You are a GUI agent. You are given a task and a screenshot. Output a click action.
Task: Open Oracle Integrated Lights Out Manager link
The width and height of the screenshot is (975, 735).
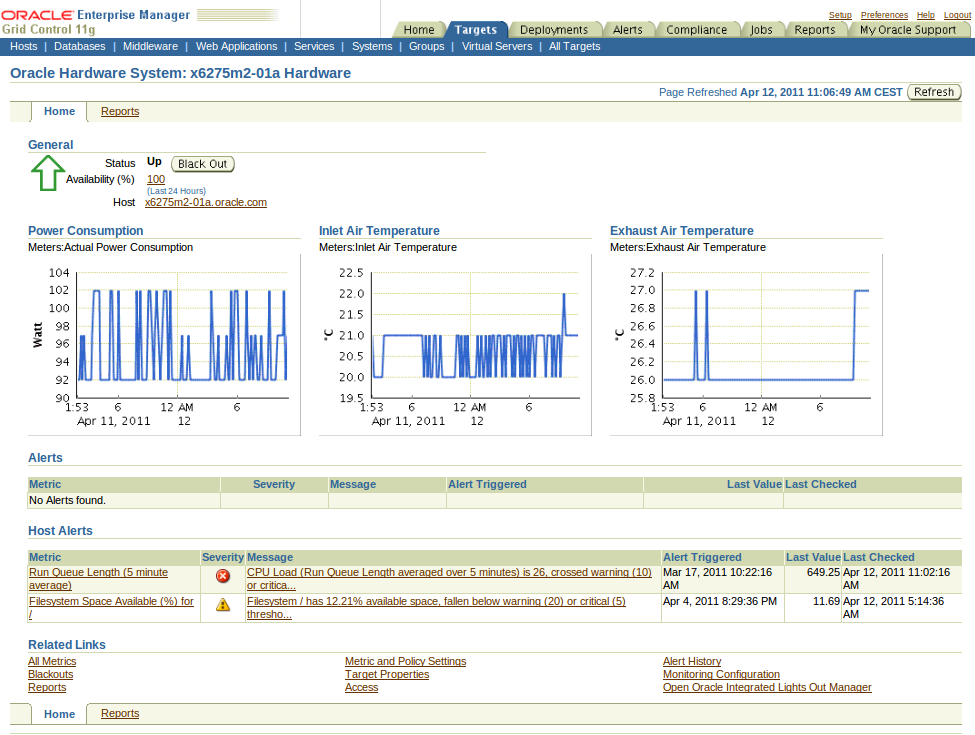[x=767, y=687]
